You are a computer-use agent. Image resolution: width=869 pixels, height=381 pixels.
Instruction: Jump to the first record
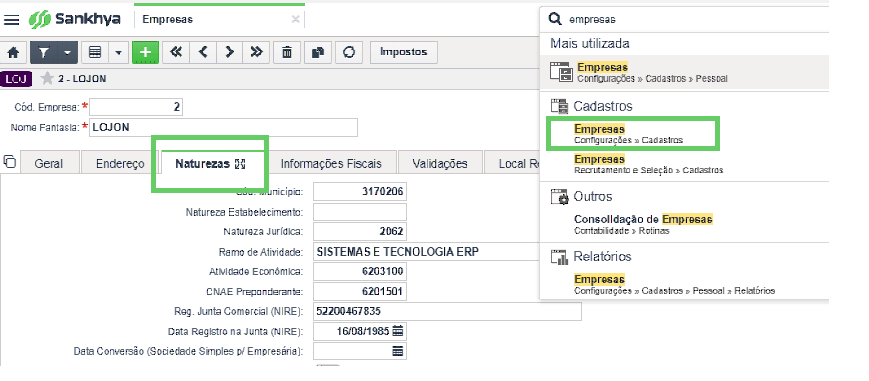pyautogui.click(x=176, y=53)
